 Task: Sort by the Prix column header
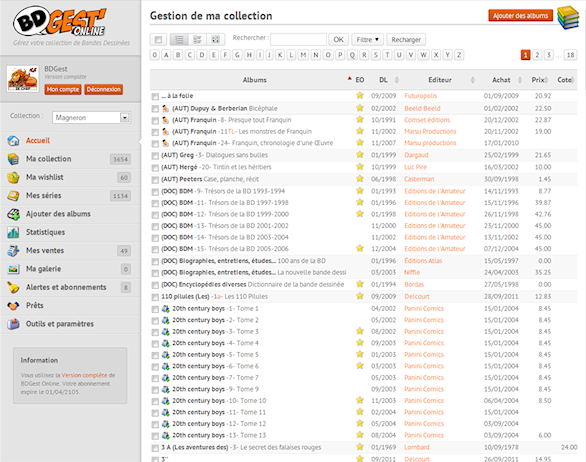538,80
